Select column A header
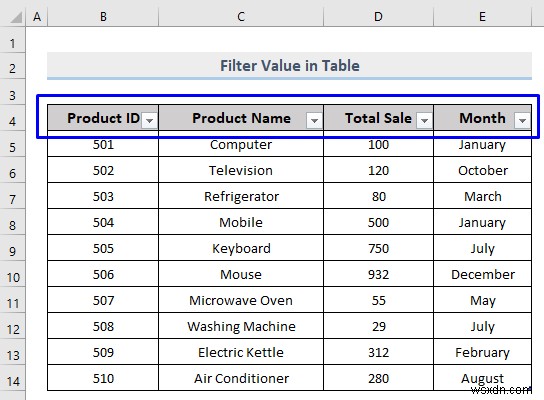 pyautogui.click(x=37, y=17)
